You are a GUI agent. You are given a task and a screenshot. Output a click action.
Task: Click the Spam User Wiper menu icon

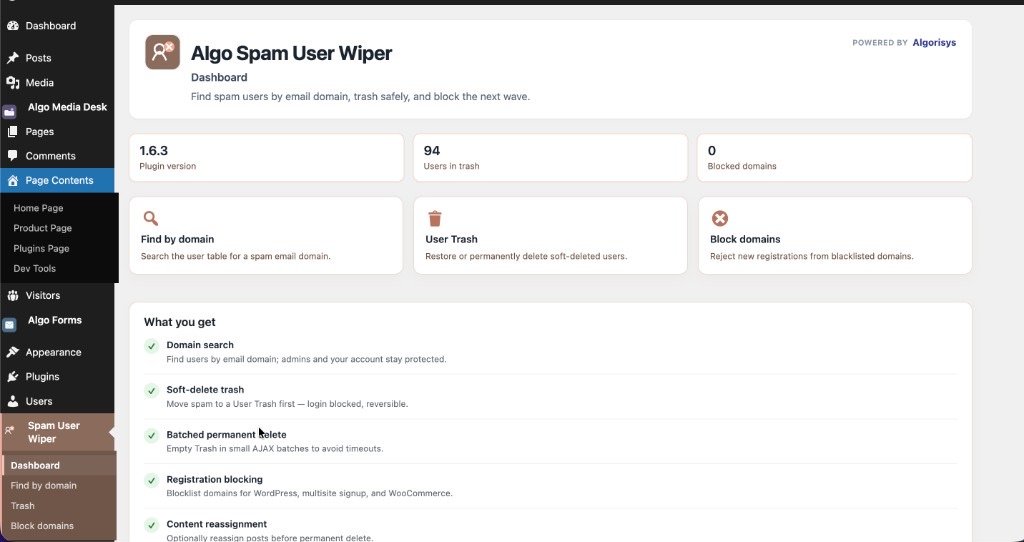click(x=9, y=430)
